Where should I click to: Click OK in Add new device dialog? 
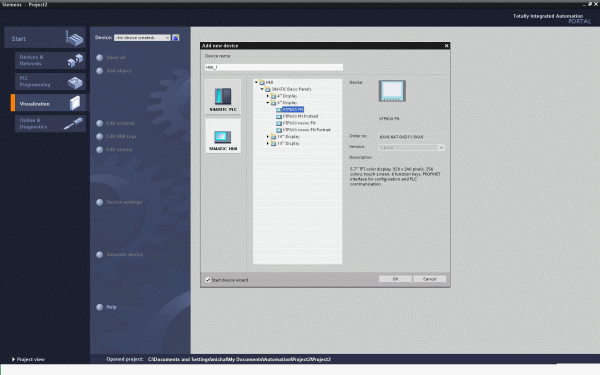coord(395,279)
